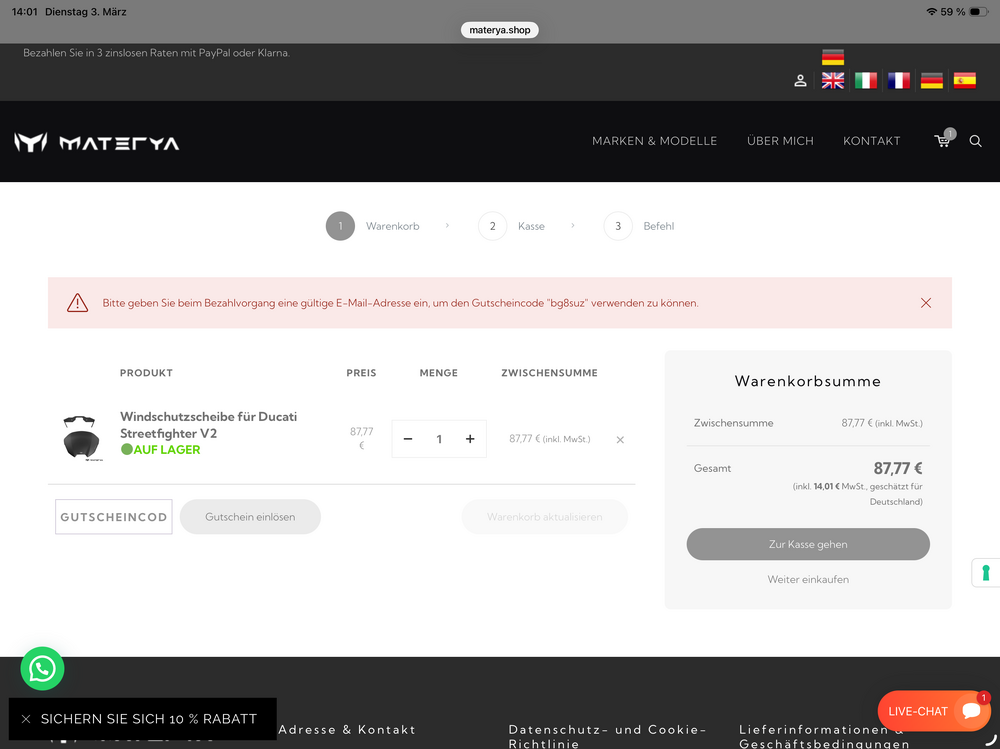Click the materya.shop address bar
This screenshot has width=1000, height=749.
(499, 30)
